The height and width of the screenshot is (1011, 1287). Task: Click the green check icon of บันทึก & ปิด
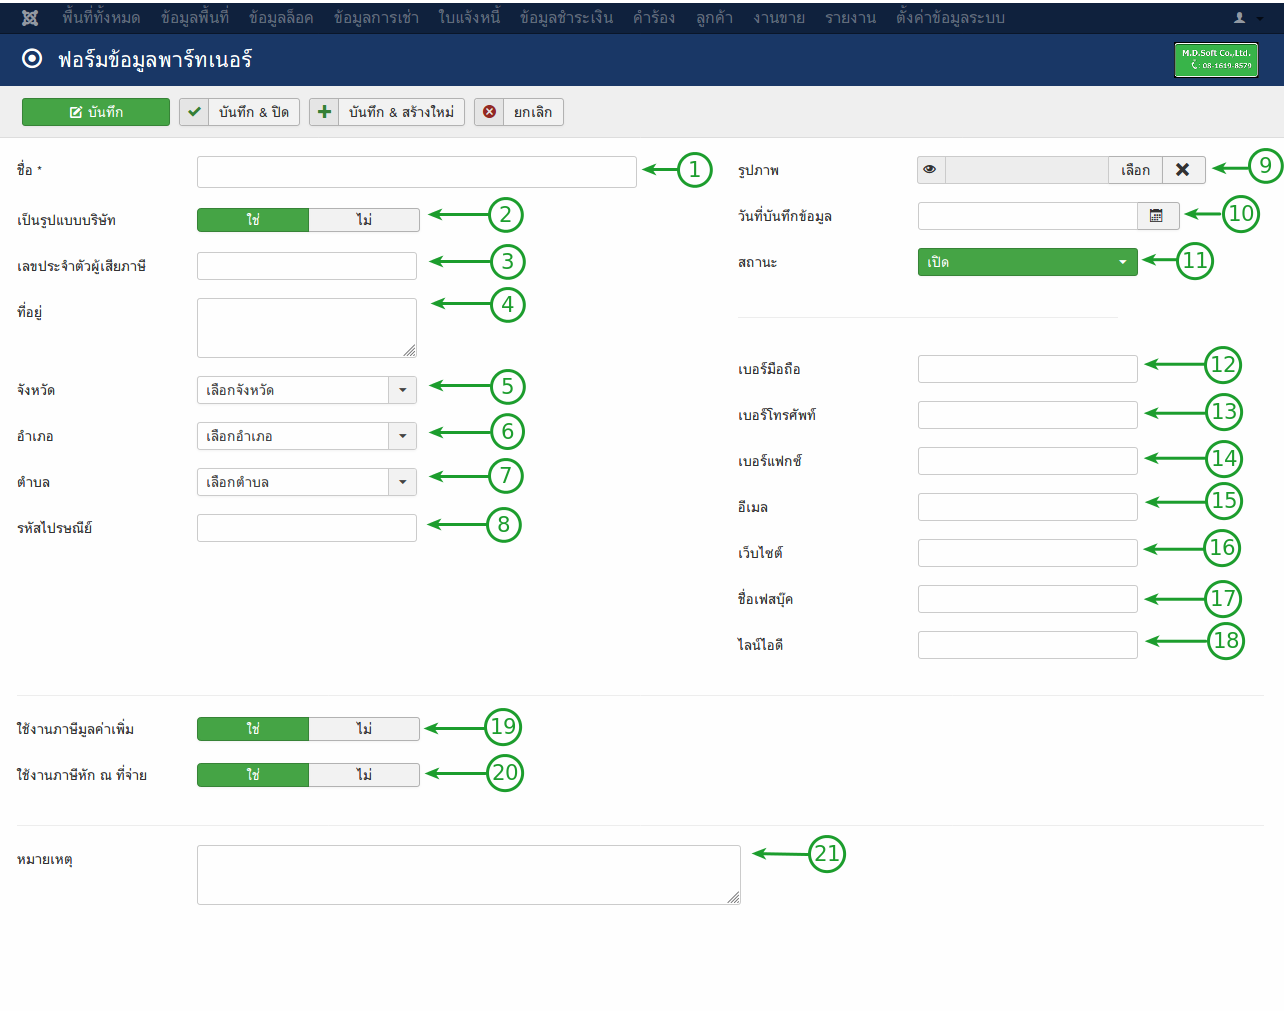coord(194,112)
